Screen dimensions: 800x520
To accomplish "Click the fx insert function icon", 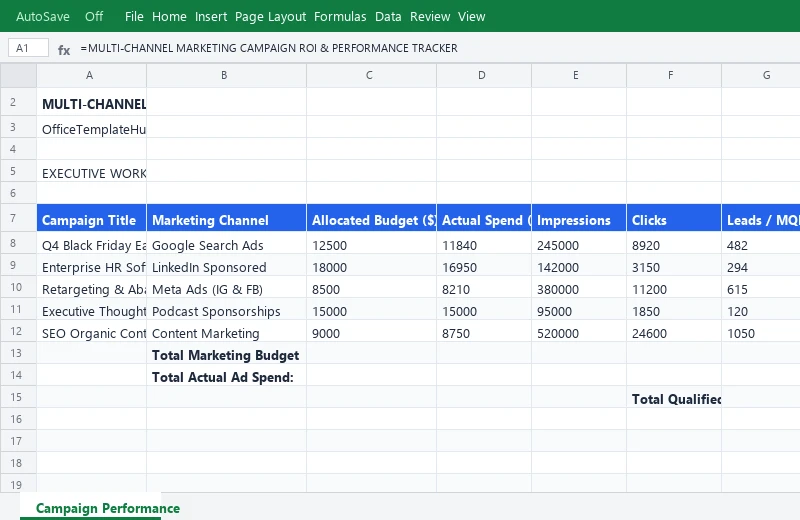I will coord(64,49).
